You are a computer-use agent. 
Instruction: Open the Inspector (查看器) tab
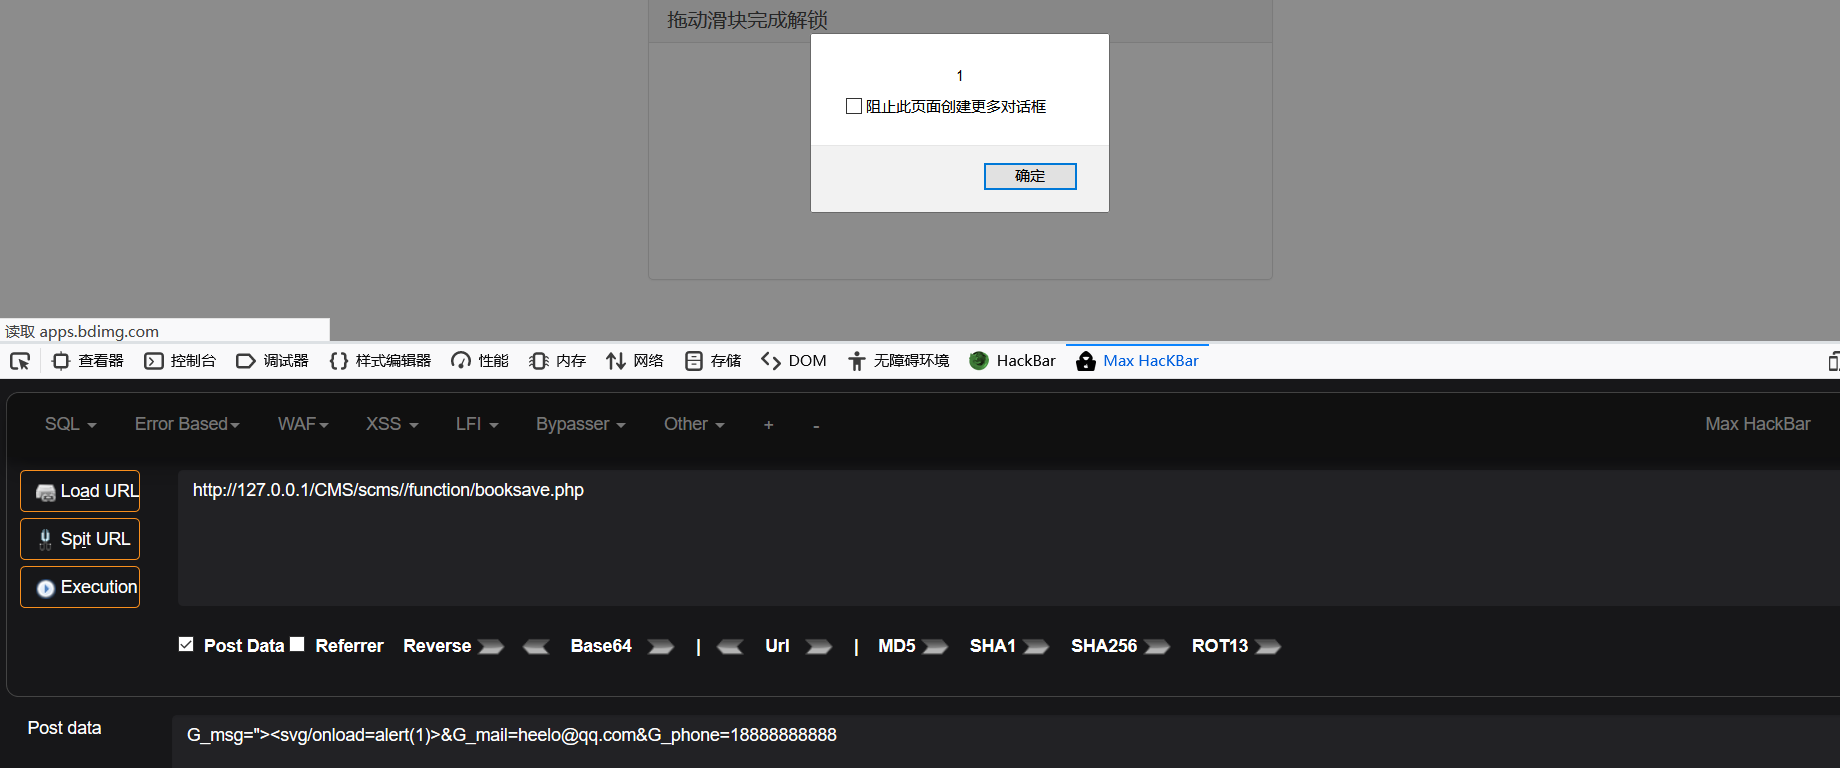pos(88,361)
